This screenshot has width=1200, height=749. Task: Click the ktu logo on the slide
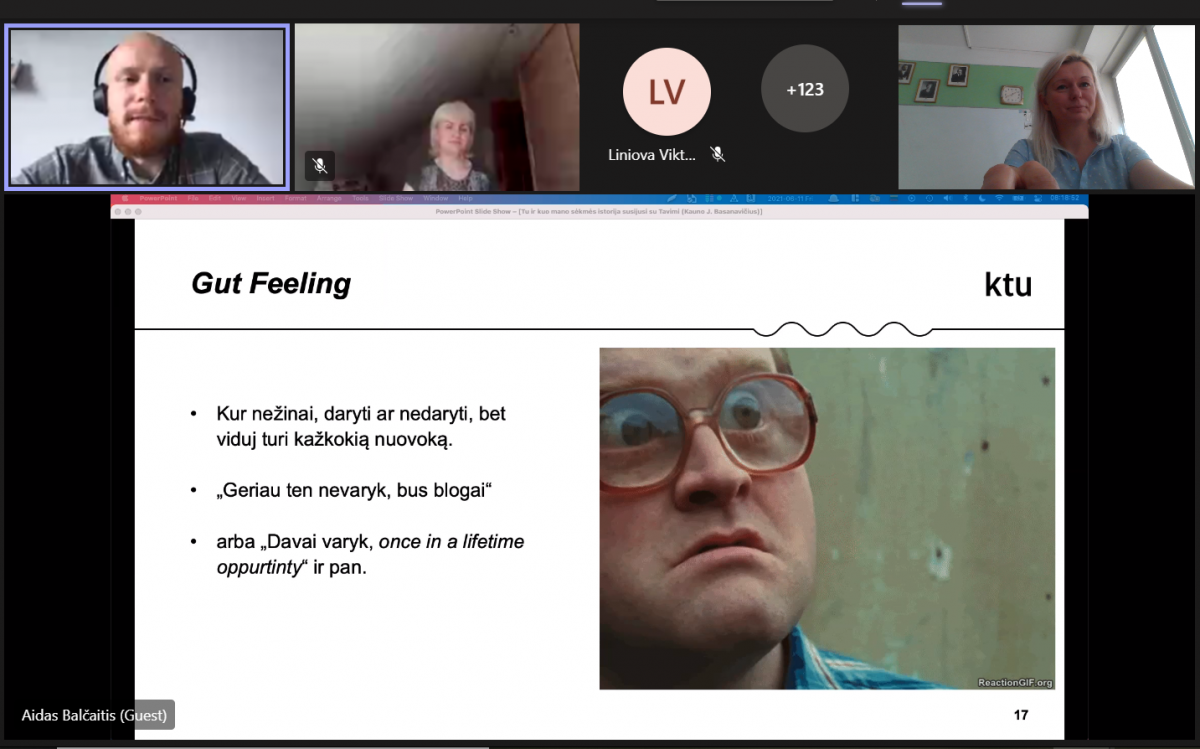[1008, 285]
